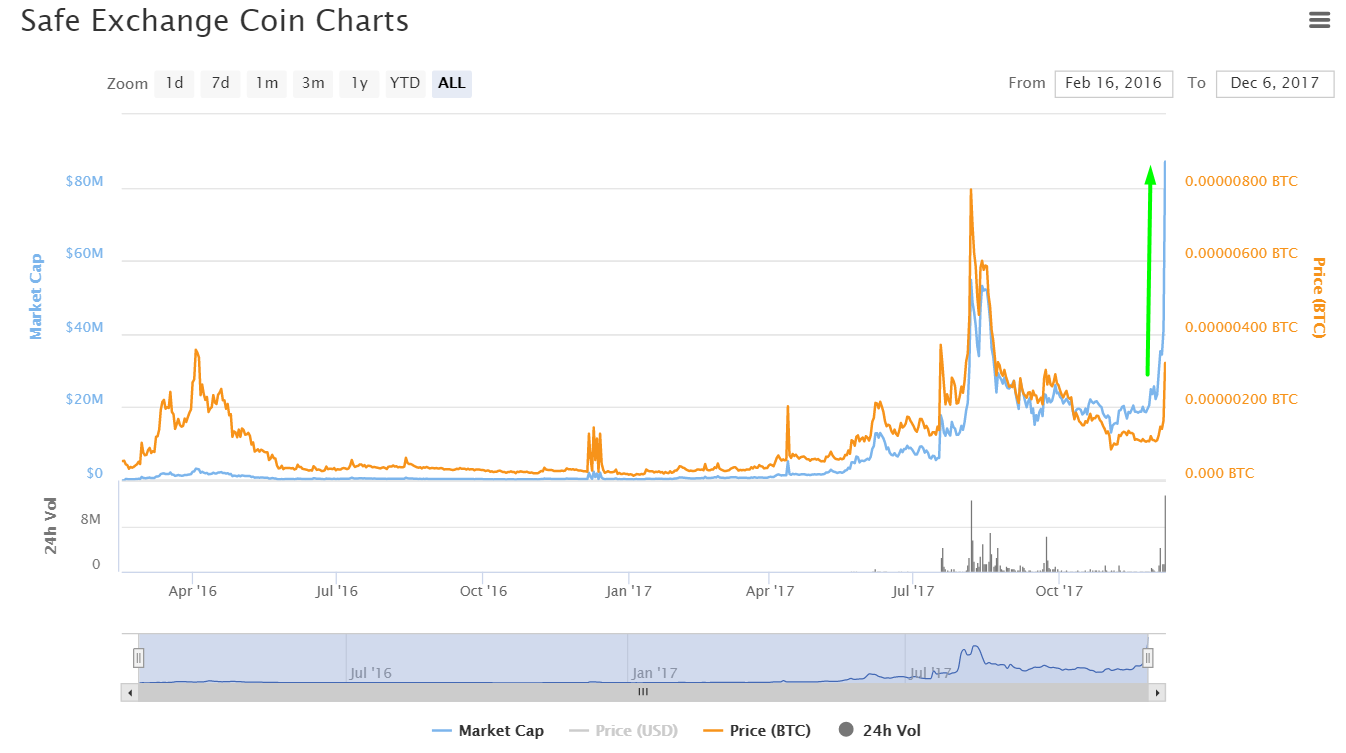This screenshot has width=1346, height=753.
Task: Select the YTD zoom range
Action: [x=405, y=83]
